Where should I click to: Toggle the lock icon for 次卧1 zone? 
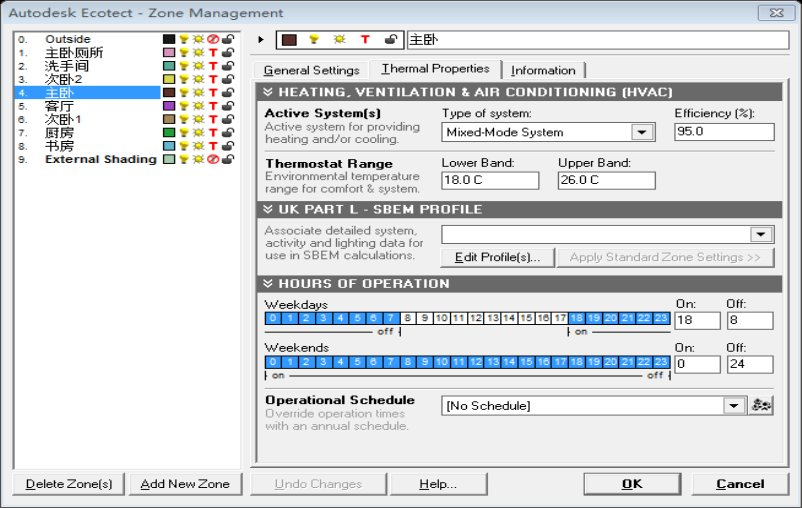click(228, 119)
